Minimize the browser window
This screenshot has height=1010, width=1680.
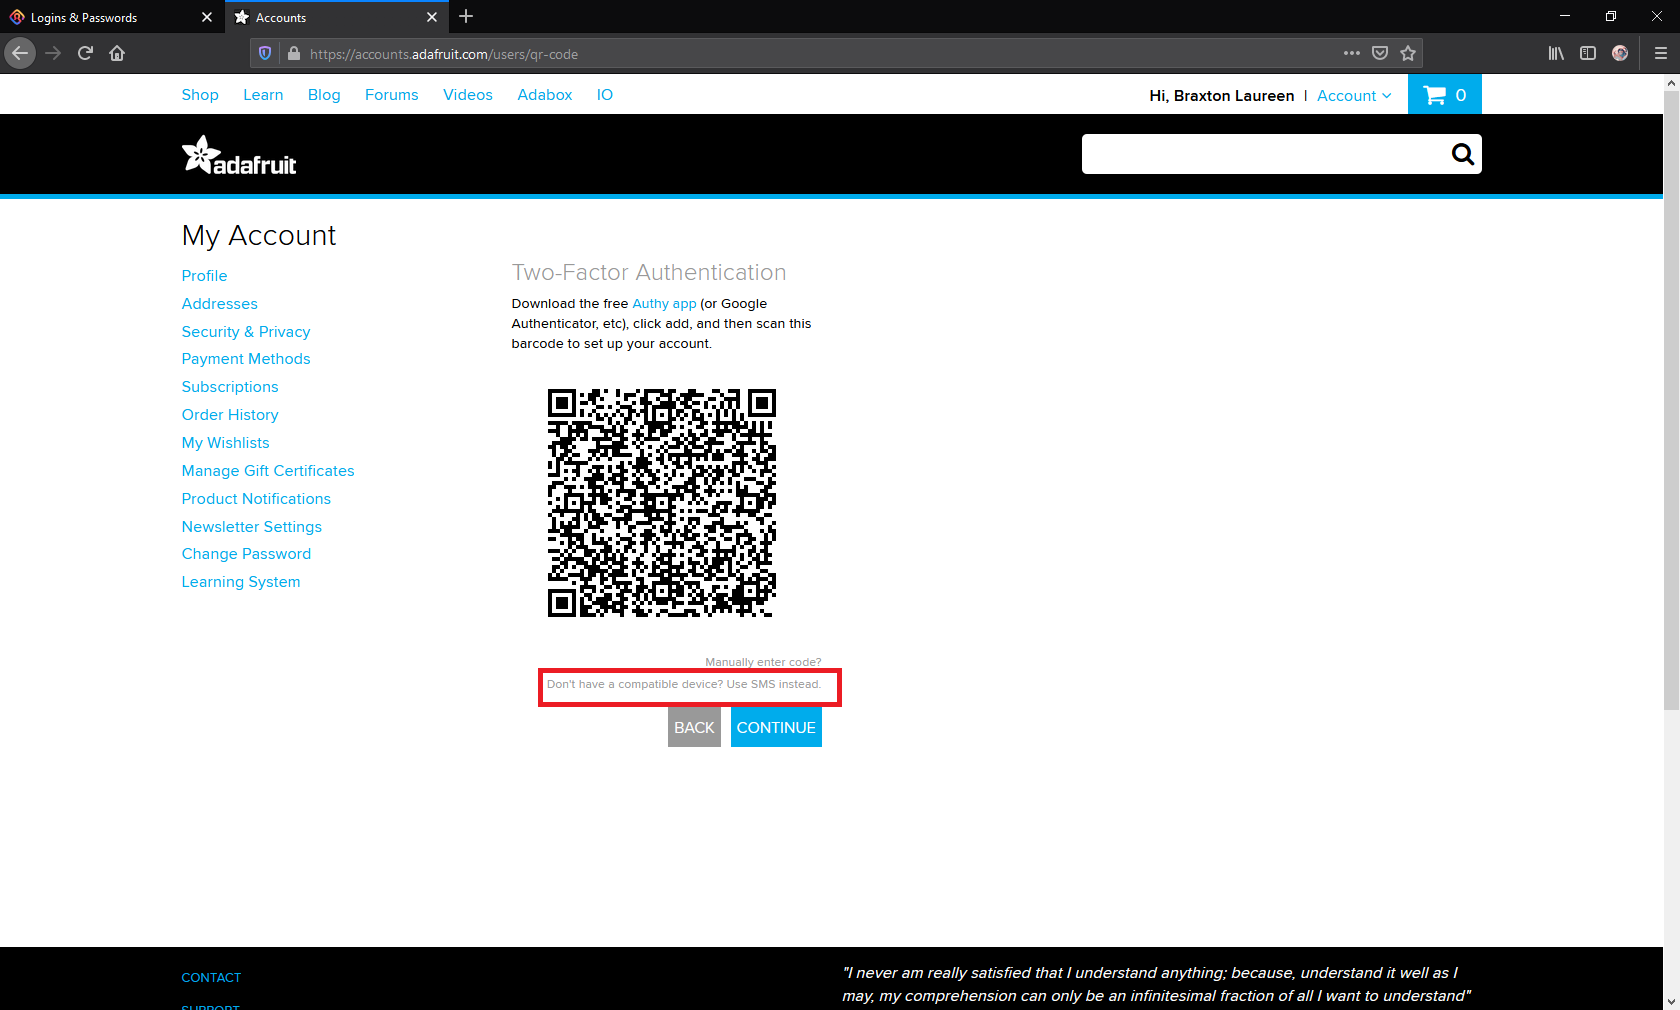pyautogui.click(x=1565, y=16)
